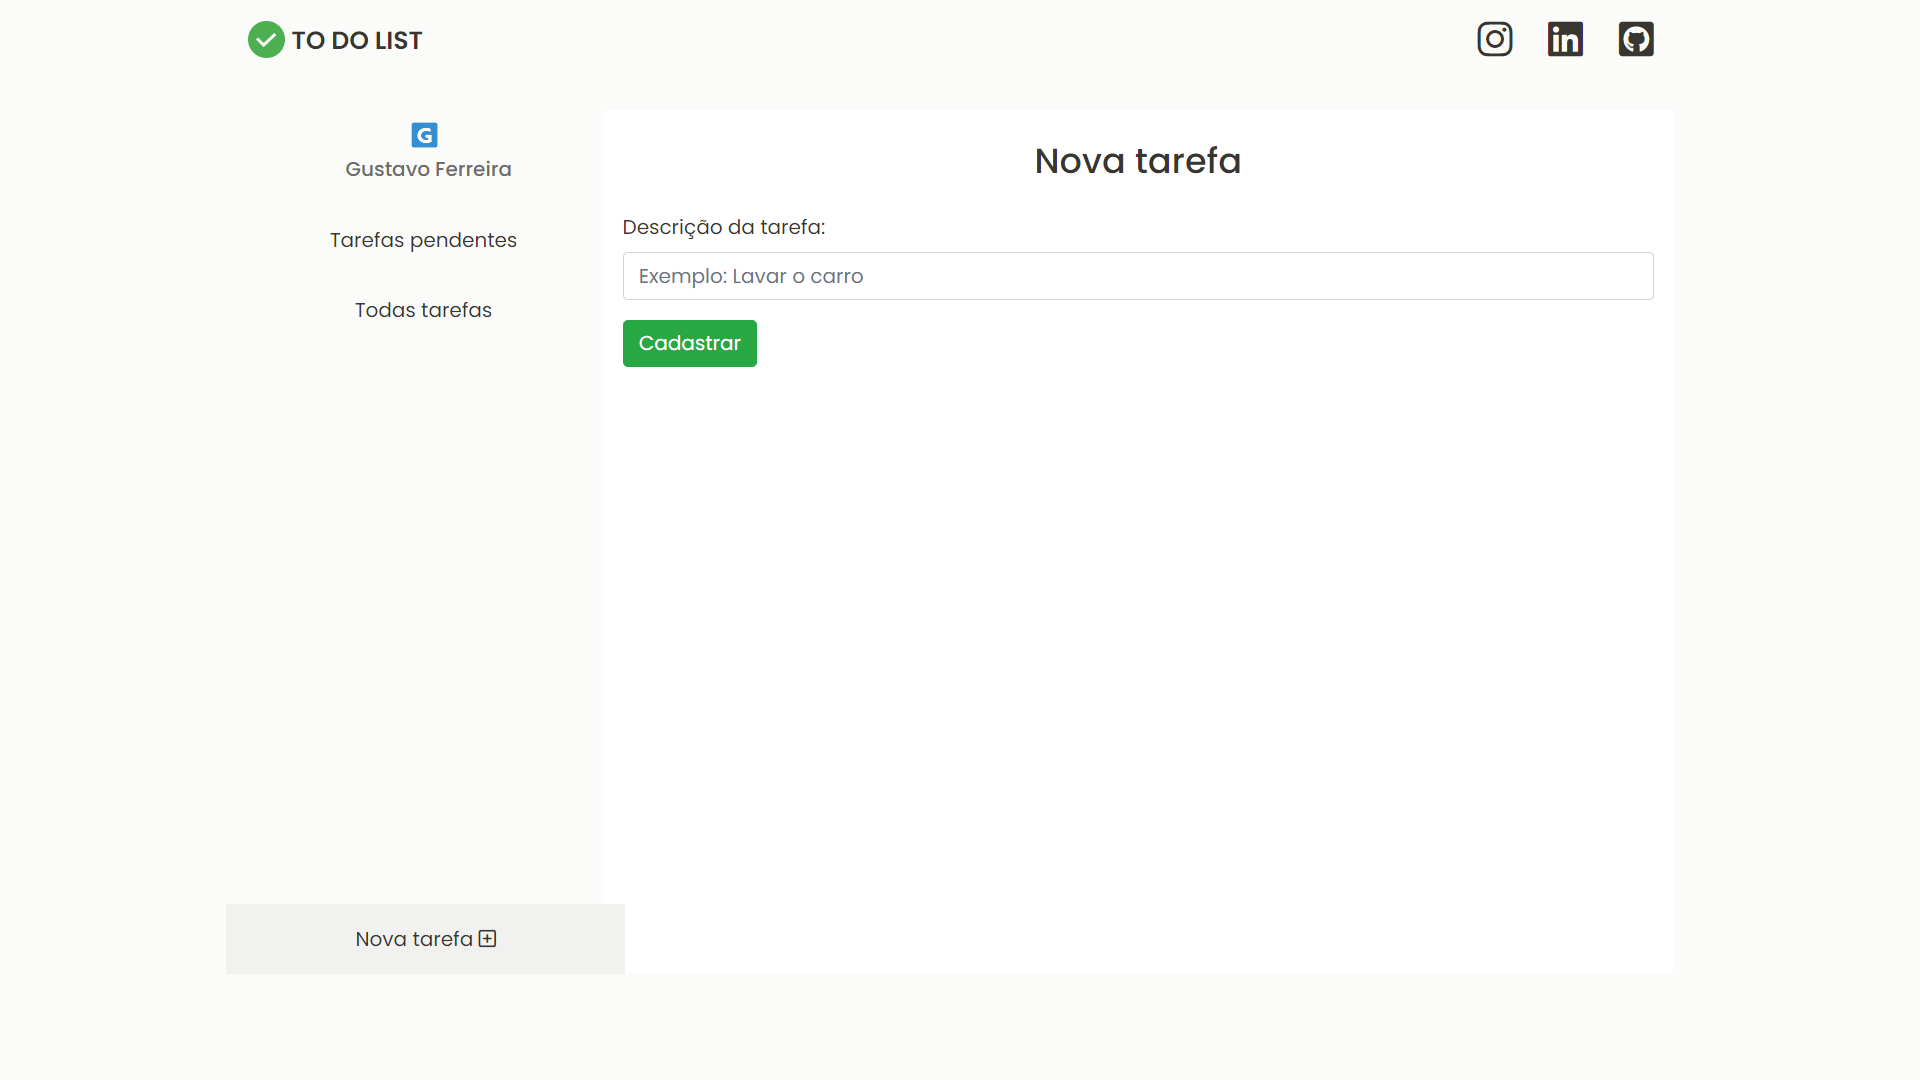Select the Nova tarefa sidebar item

coord(425,939)
